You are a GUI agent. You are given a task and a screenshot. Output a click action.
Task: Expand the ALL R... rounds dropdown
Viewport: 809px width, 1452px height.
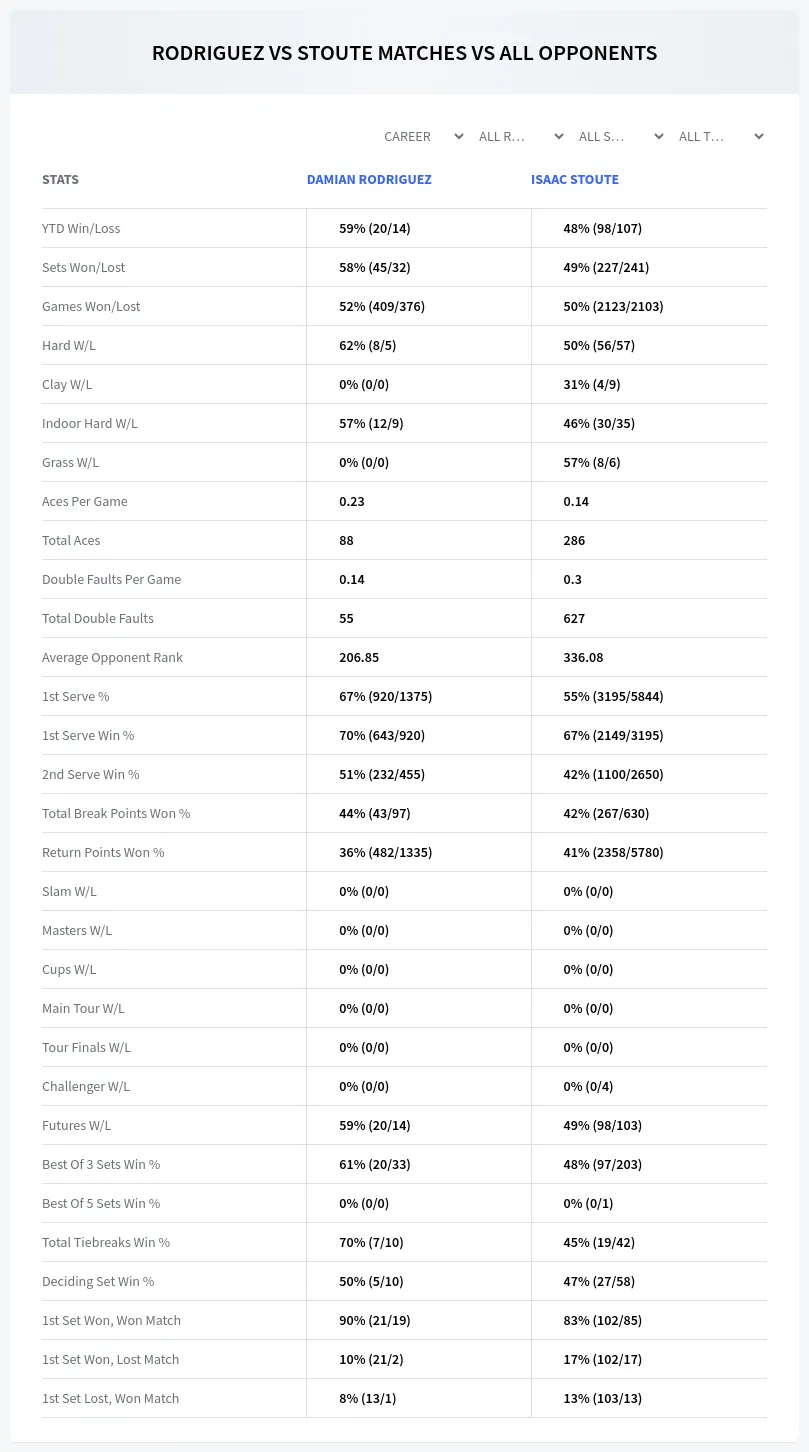pyautogui.click(x=520, y=136)
